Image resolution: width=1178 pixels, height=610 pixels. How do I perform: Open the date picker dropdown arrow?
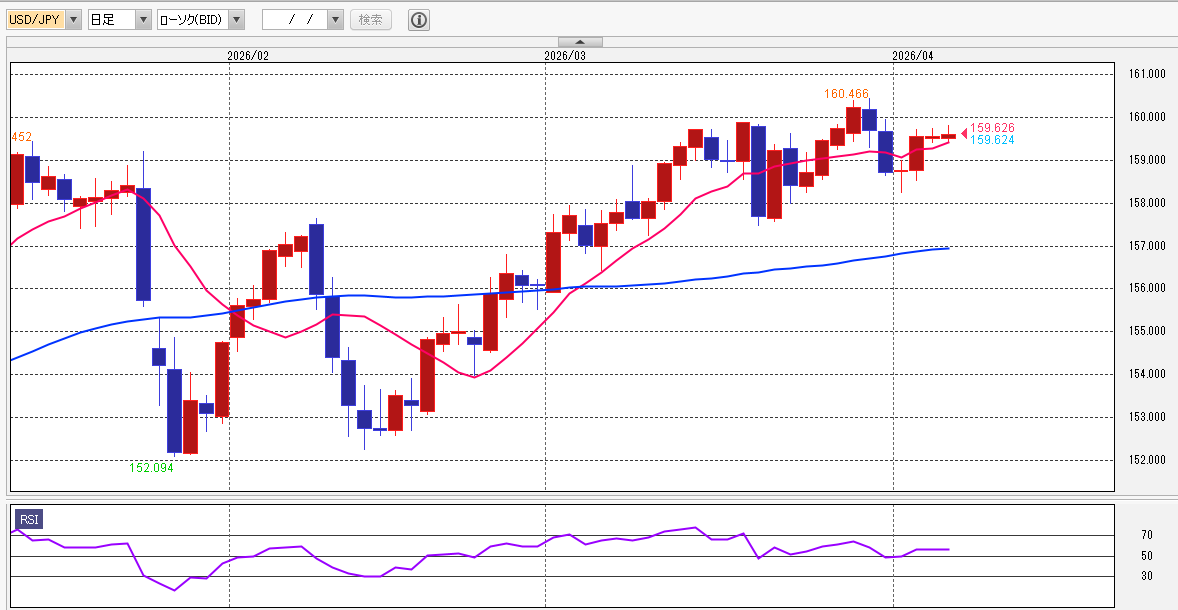click(336, 20)
